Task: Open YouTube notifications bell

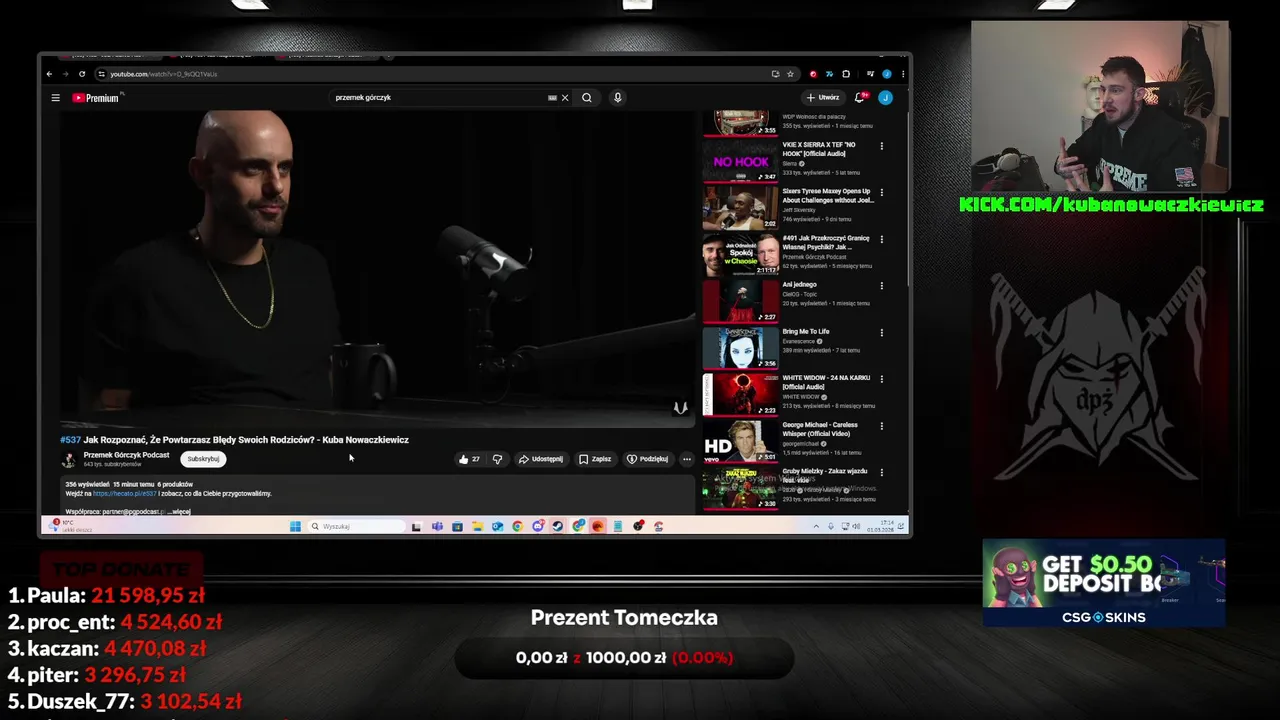Action: 859,98
